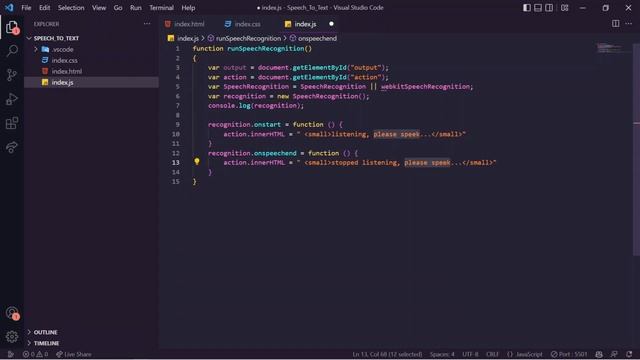
Task: Click console.log on line 7
Action: [x=229, y=106]
